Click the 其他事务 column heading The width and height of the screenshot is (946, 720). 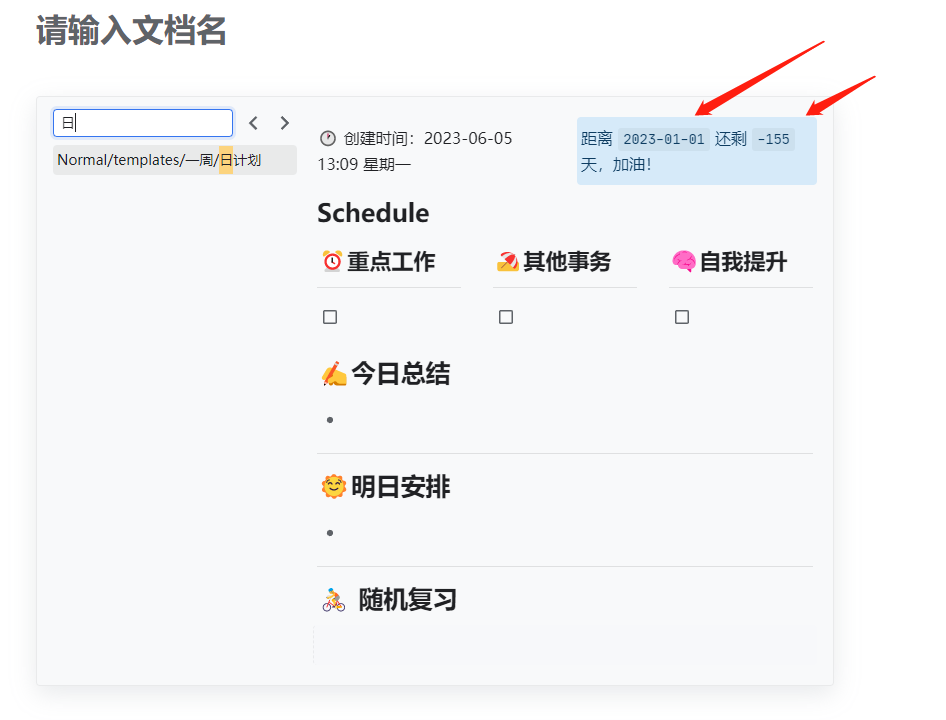pyautogui.click(x=567, y=261)
